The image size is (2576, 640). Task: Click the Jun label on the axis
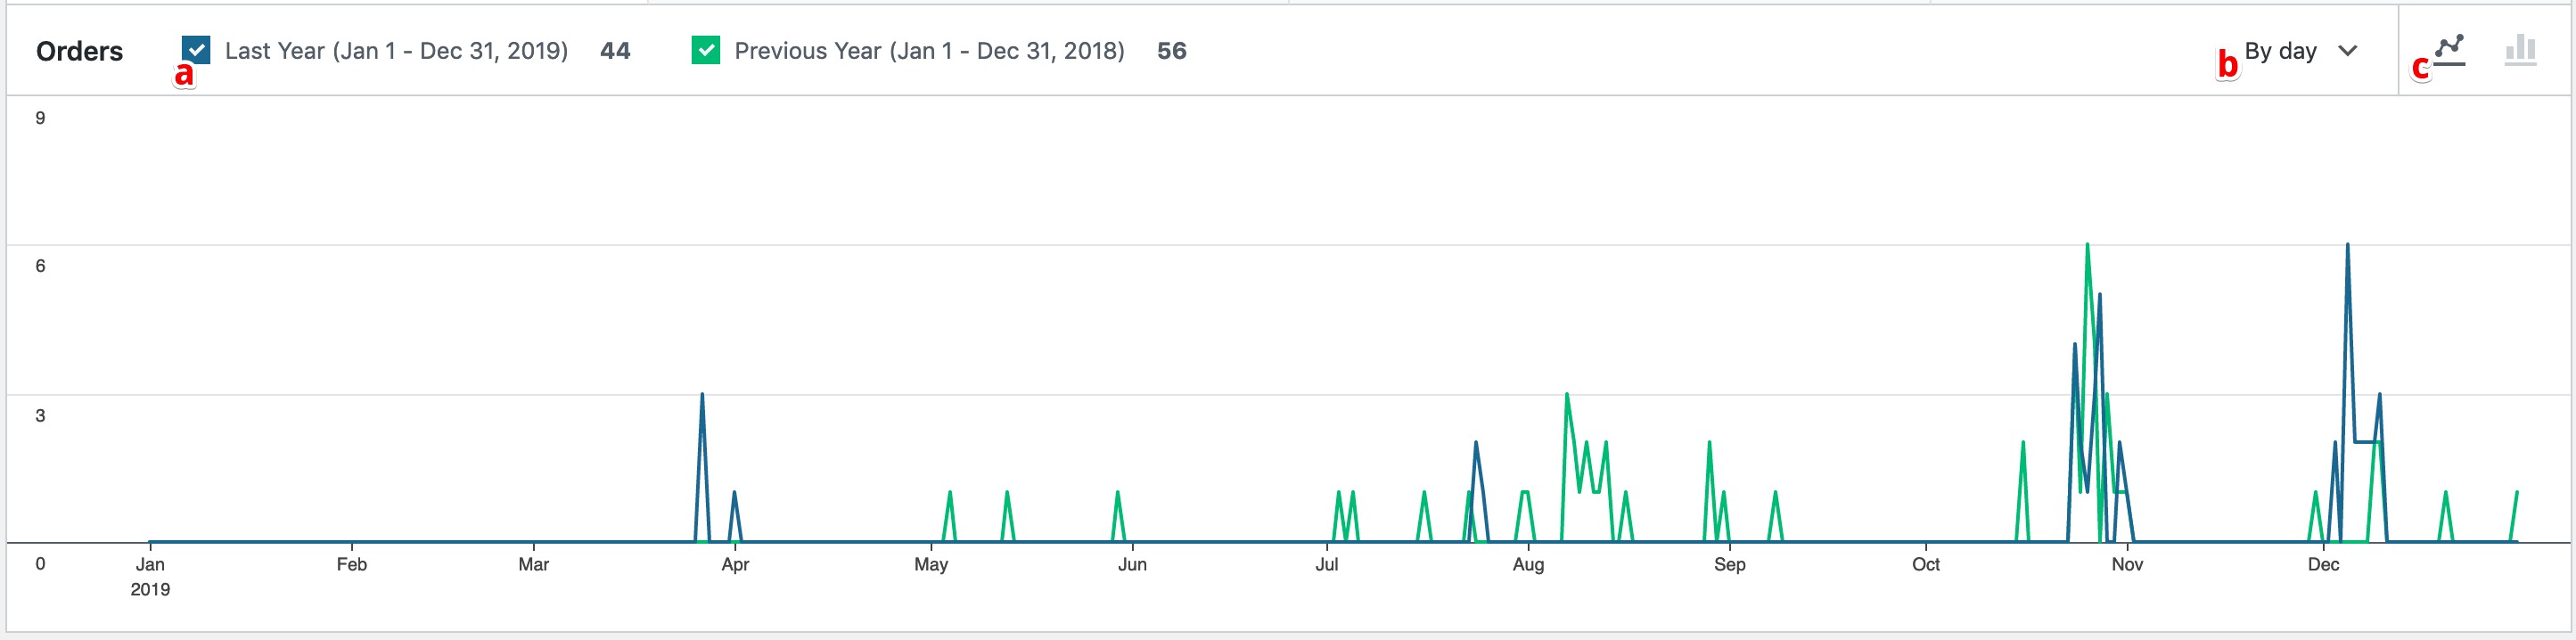point(1132,565)
